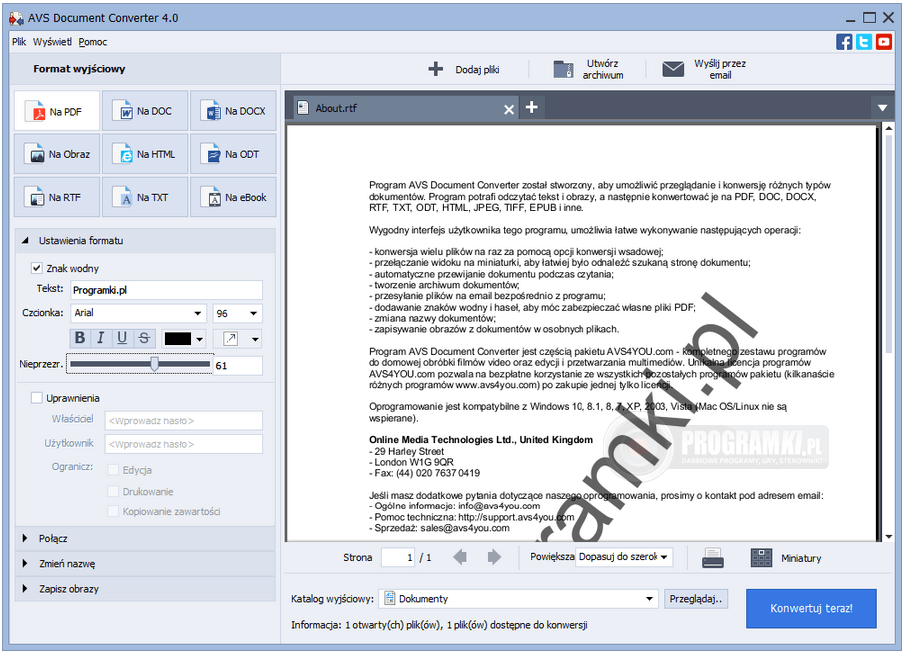Click the opacity value field 61
The image size is (905, 656).
click(x=238, y=366)
